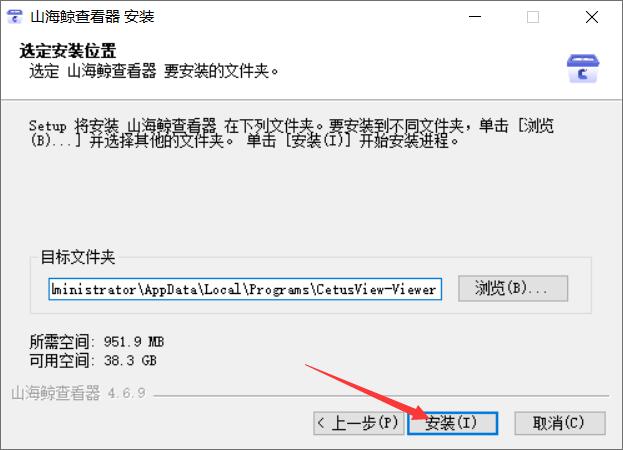Click the Setup instruction paragraph text

pos(291,133)
